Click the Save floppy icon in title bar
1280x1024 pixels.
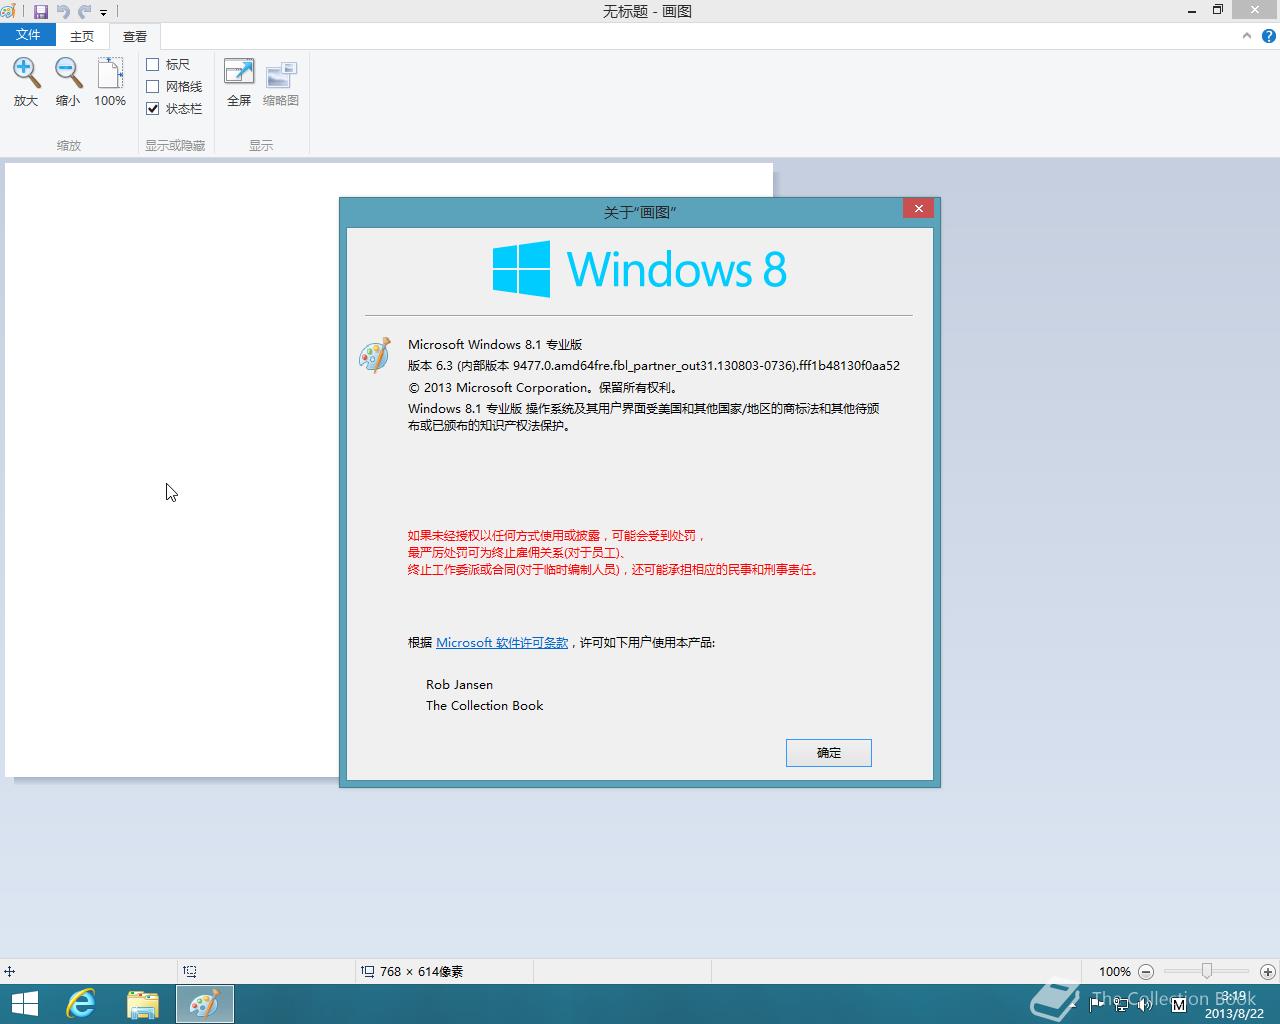41,12
